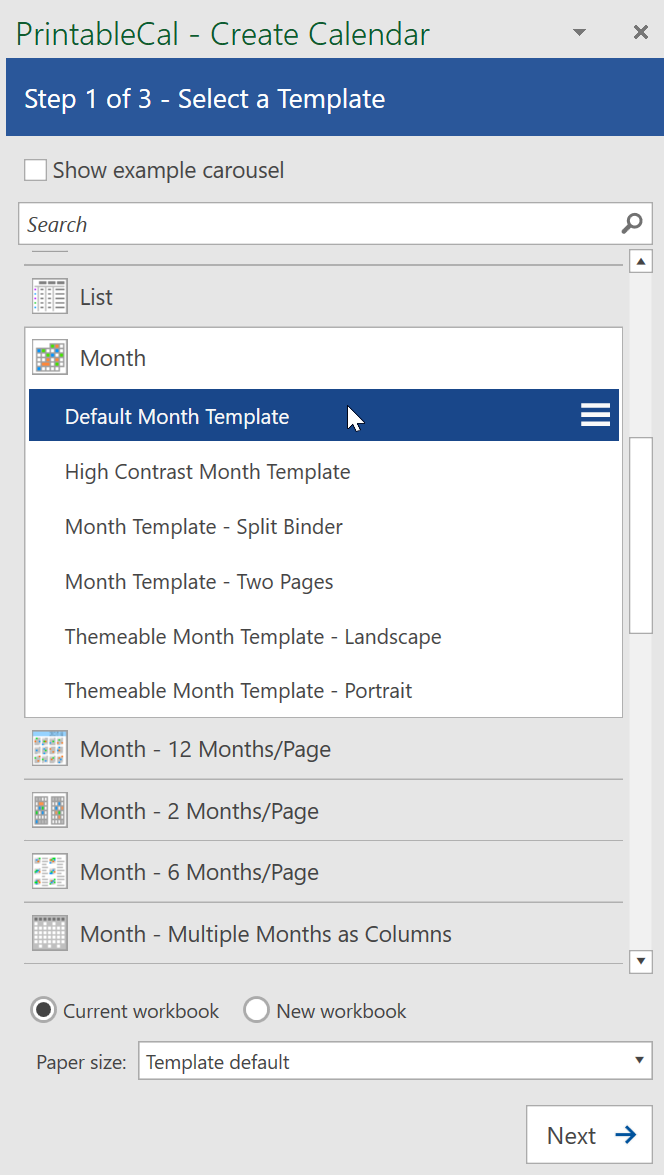Open the hamburger menu on Default Month Template
The width and height of the screenshot is (664, 1175).
[595, 415]
